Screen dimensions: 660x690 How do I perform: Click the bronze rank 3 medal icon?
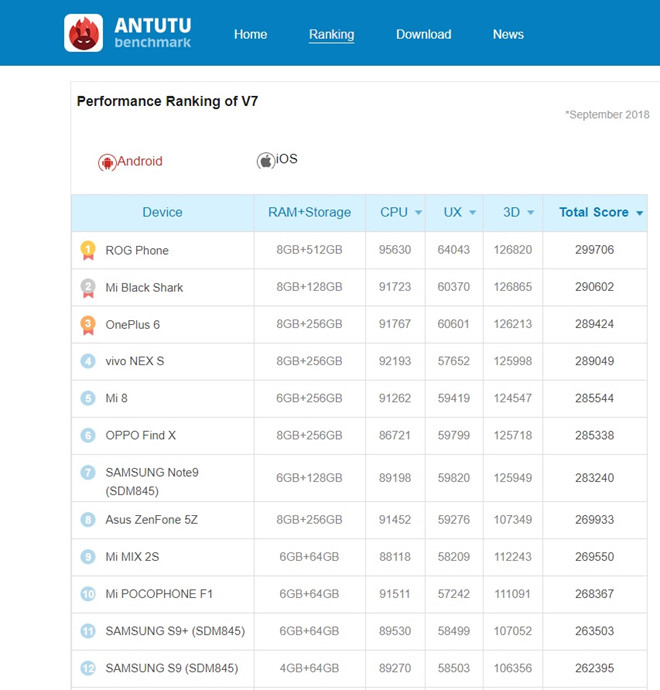click(88, 324)
